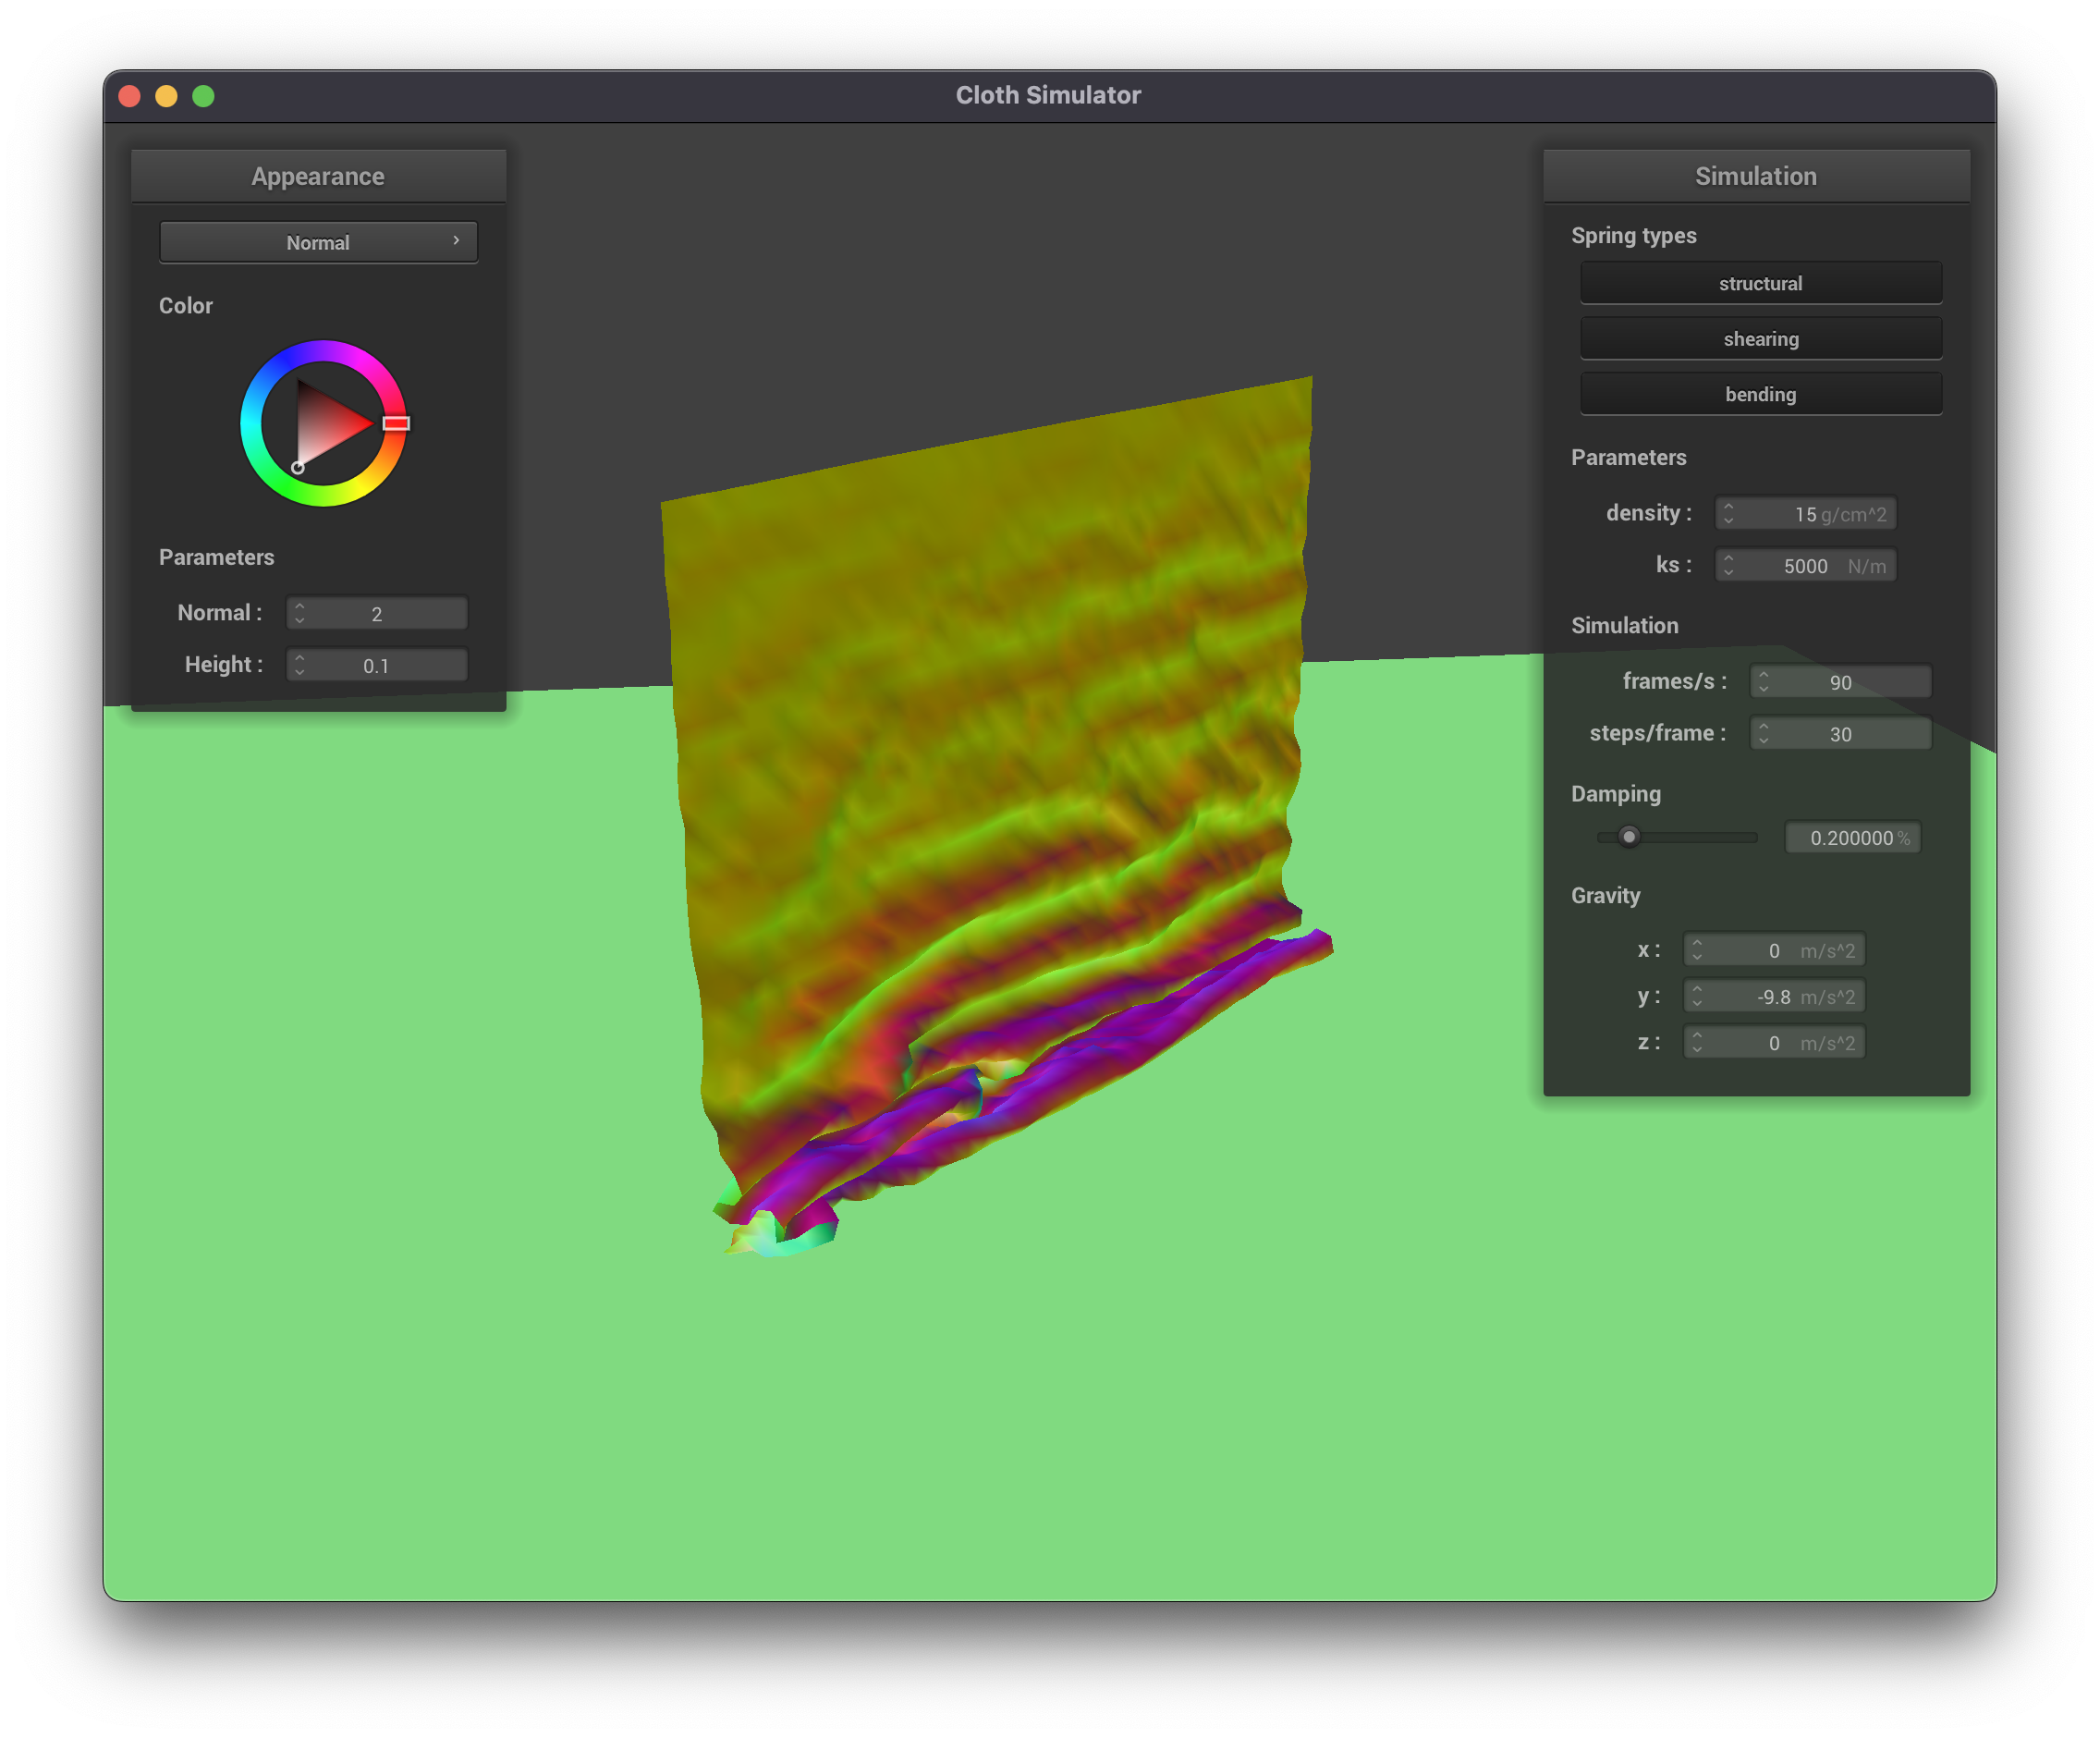The width and height of the screenshot is (2100, 1738).
Task: Toggle the structural spring type
Action: (1760, 283)
